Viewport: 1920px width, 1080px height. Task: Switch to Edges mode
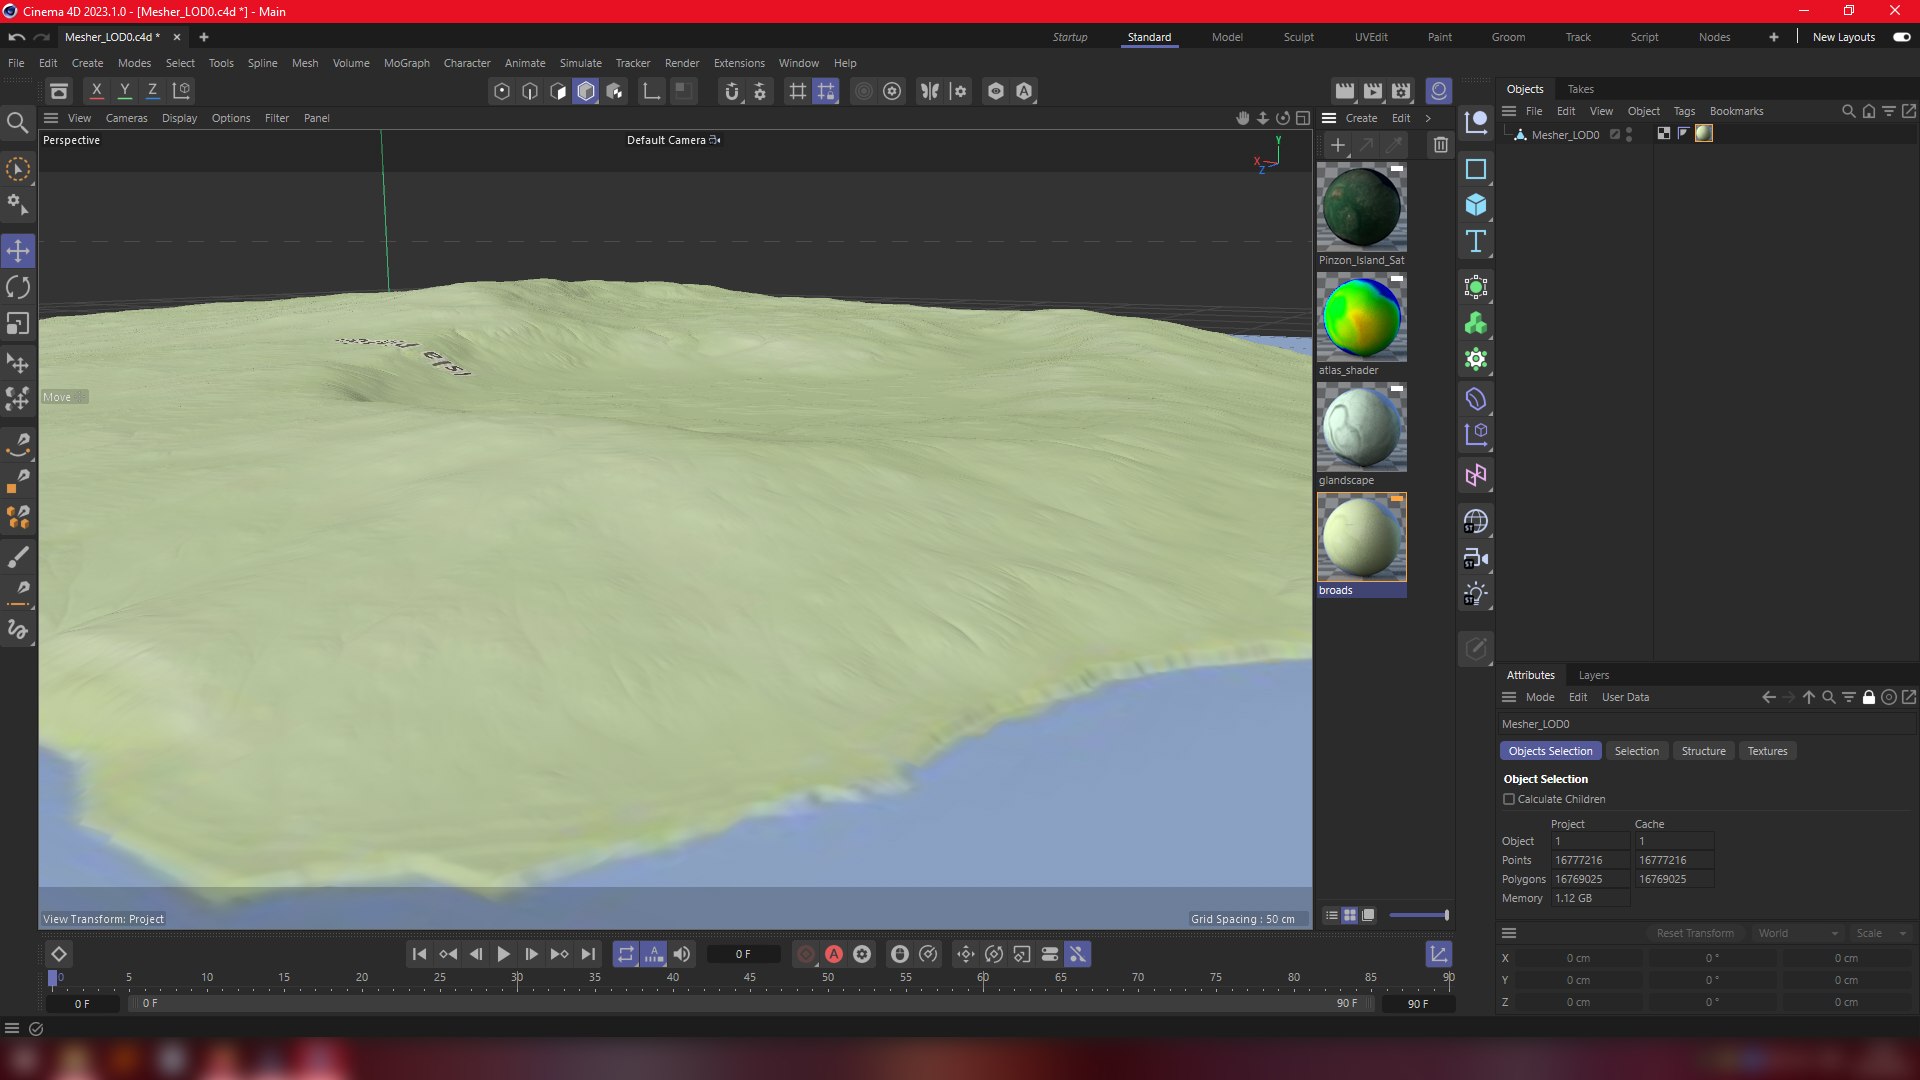[x=530, y=91]
